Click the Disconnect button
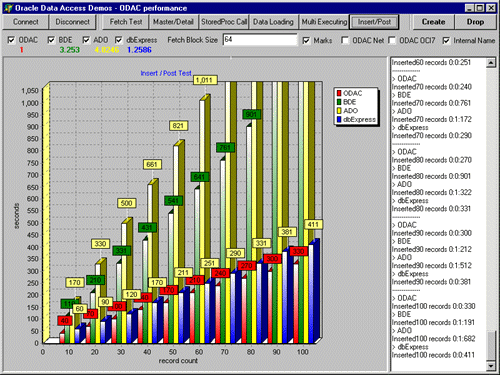Image resolution: width=500 pixels, height=375 pixels. (72, 22)
